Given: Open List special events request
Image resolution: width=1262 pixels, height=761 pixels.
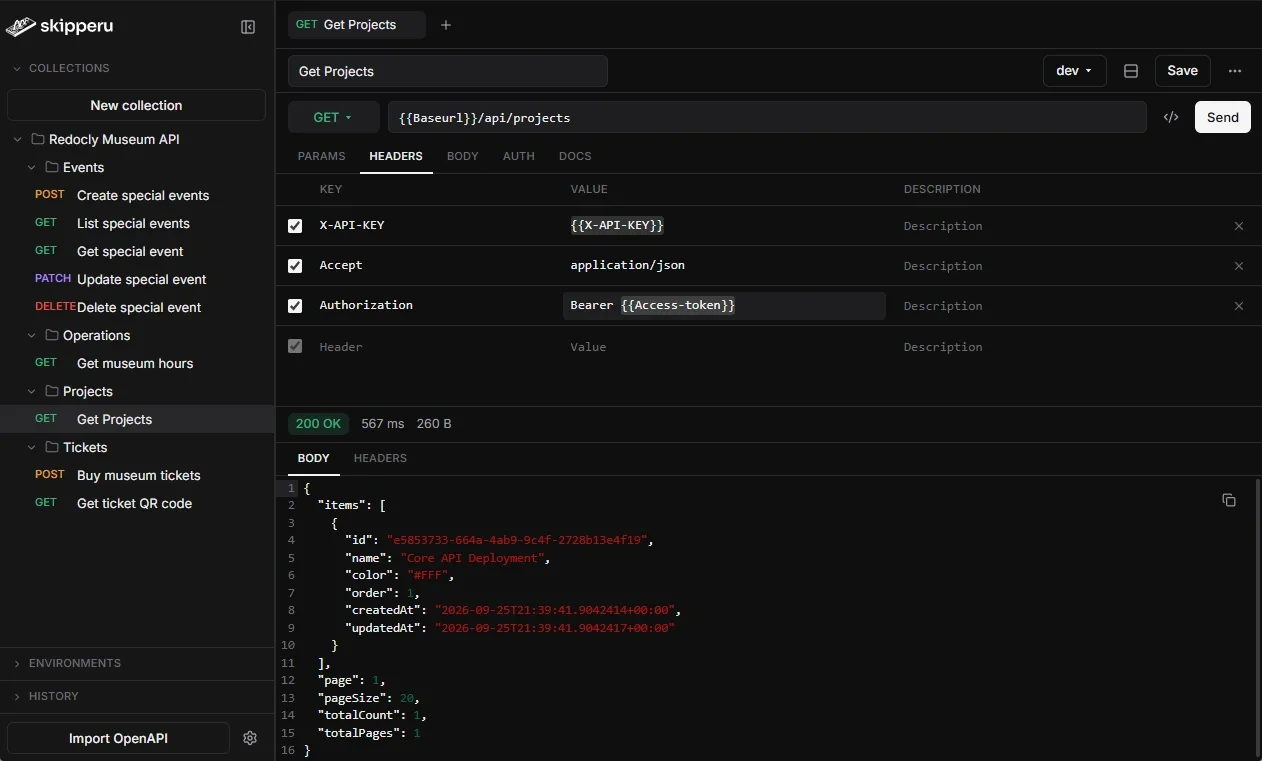Looking at the screenshot, I should pos(137,223).
